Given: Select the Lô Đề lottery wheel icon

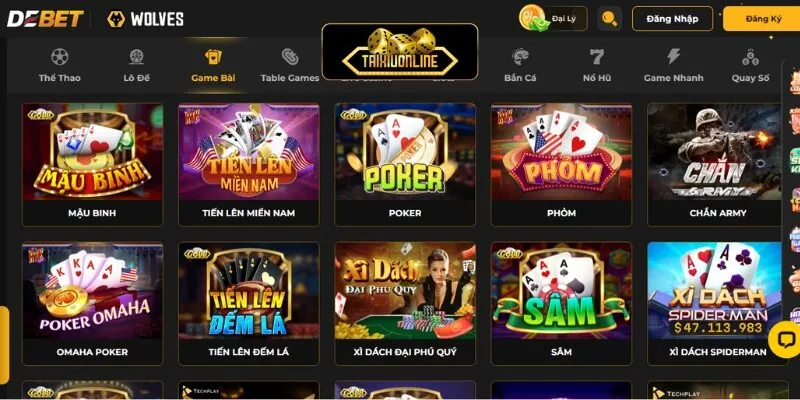Looking at the screenshot, I should point(136,57).
